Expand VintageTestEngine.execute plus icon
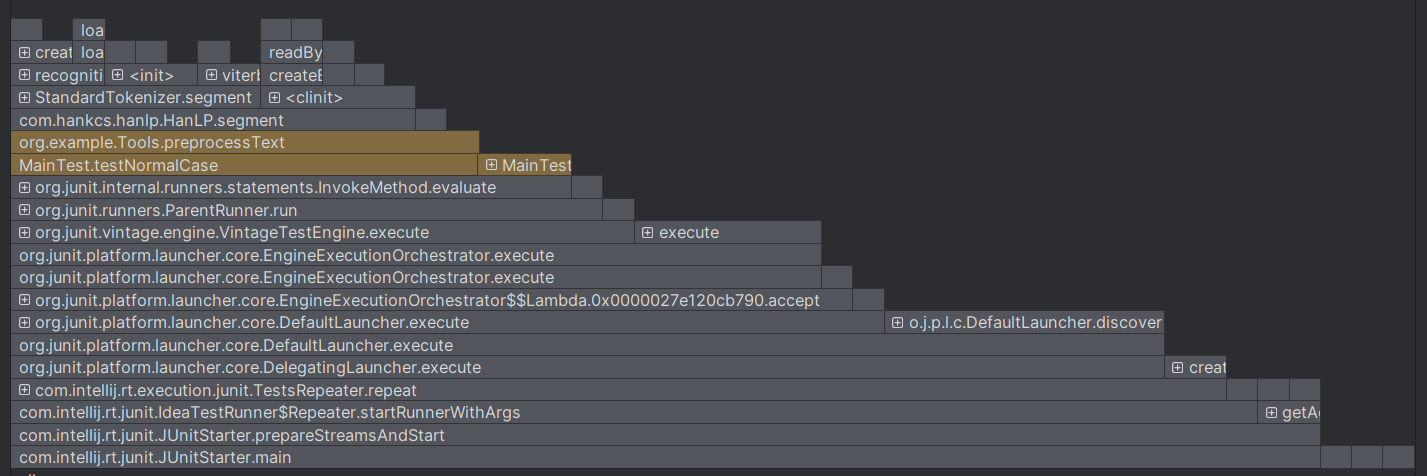This screenshot has height=476, width=1427. pyautogui.click(x=25, y=233)
